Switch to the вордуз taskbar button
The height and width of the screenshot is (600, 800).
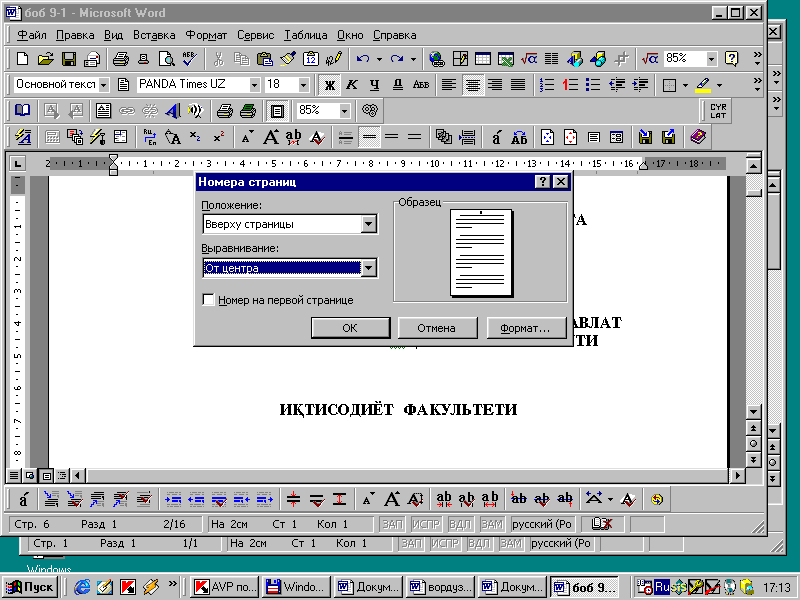click(441, 587)
